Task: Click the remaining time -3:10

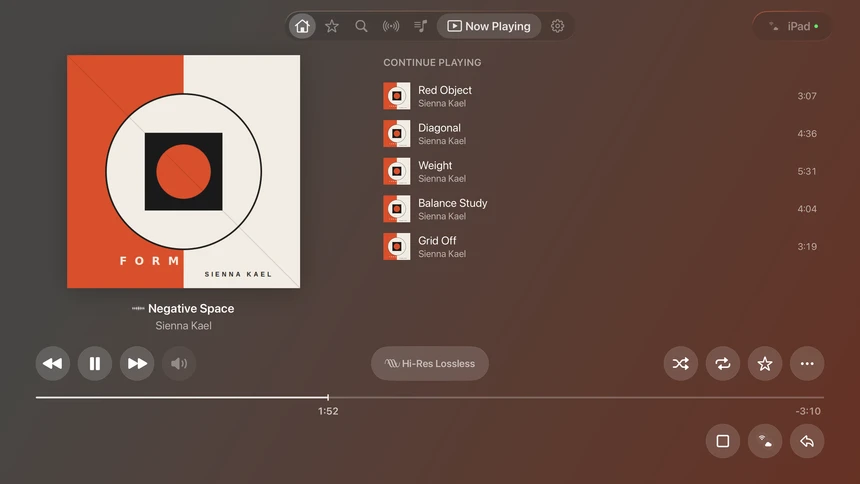Action: (808, 411)
